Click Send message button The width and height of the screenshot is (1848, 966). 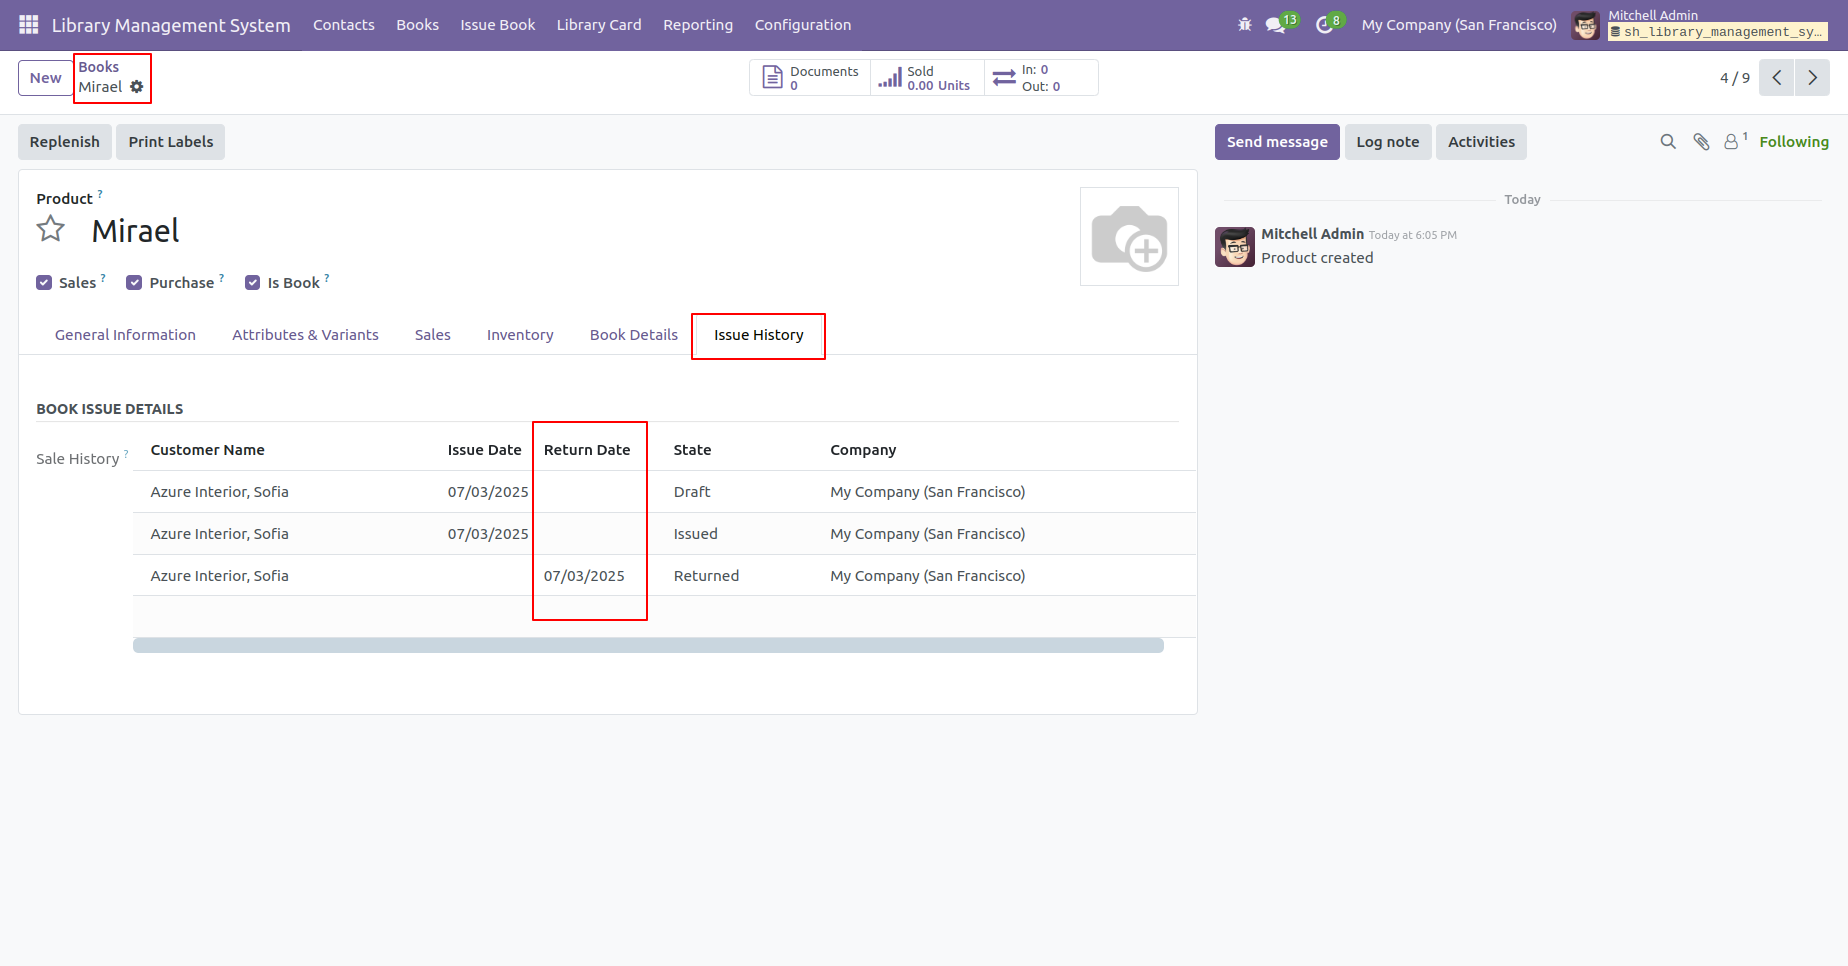1277,142
